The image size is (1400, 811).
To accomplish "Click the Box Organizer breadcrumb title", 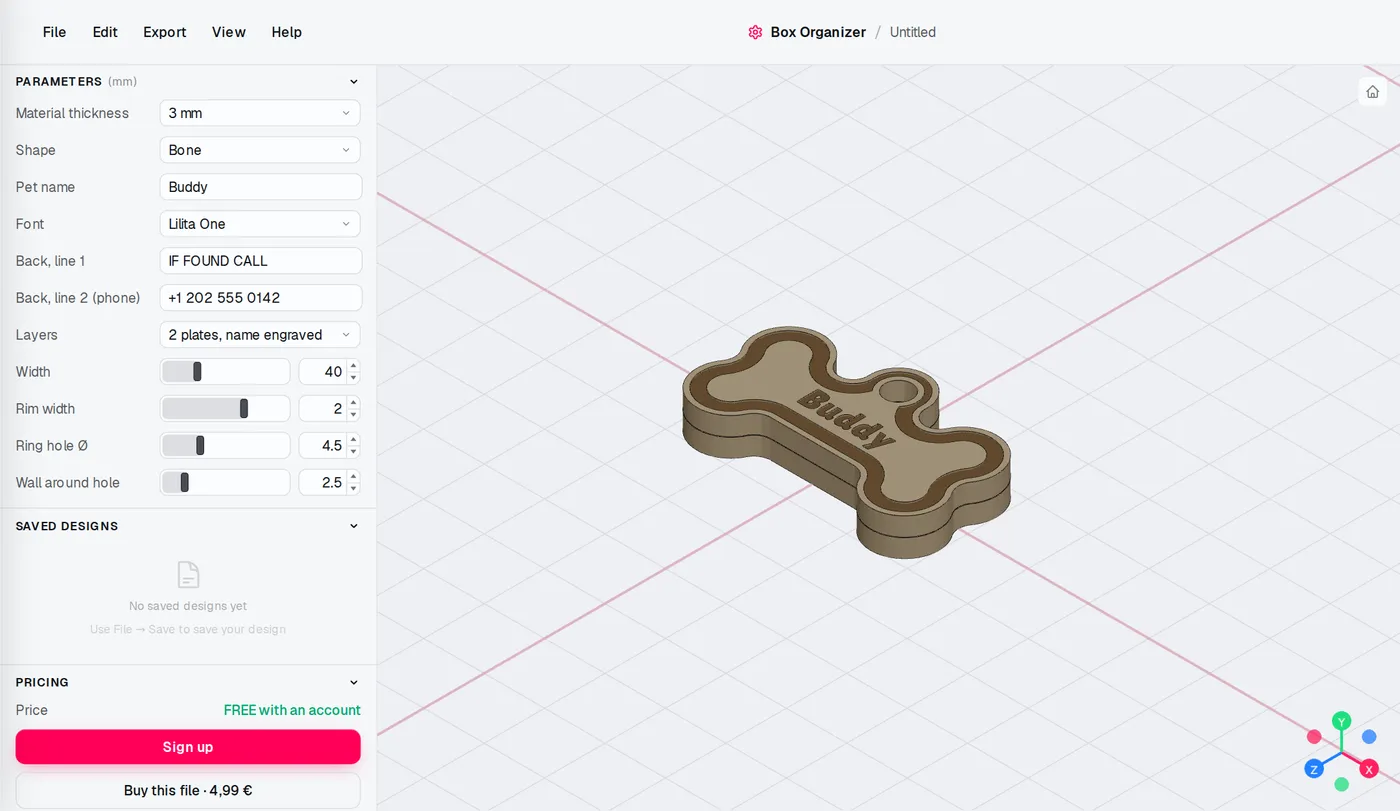I will [818, 32].
